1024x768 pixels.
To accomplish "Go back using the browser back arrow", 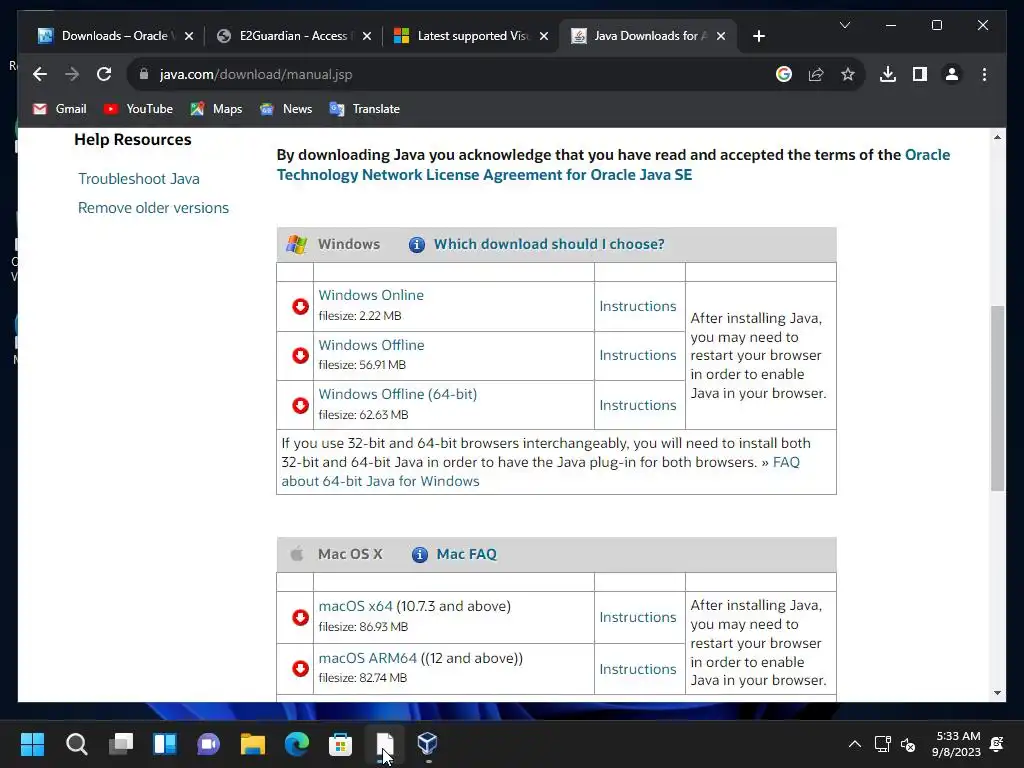I will (x=40, y=74).
